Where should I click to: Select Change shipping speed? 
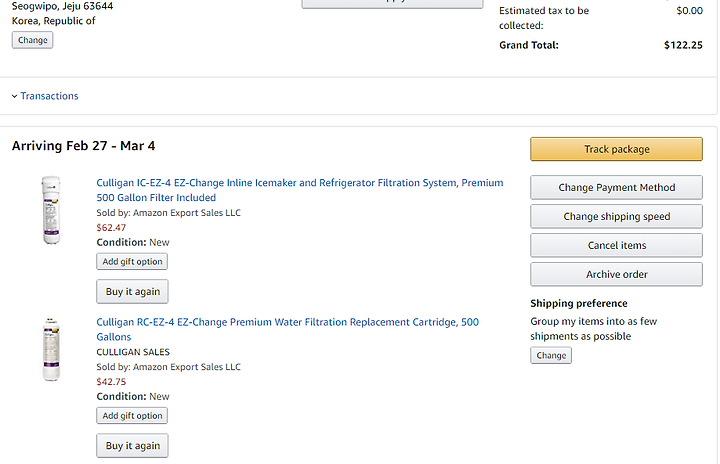coord(616,216)
